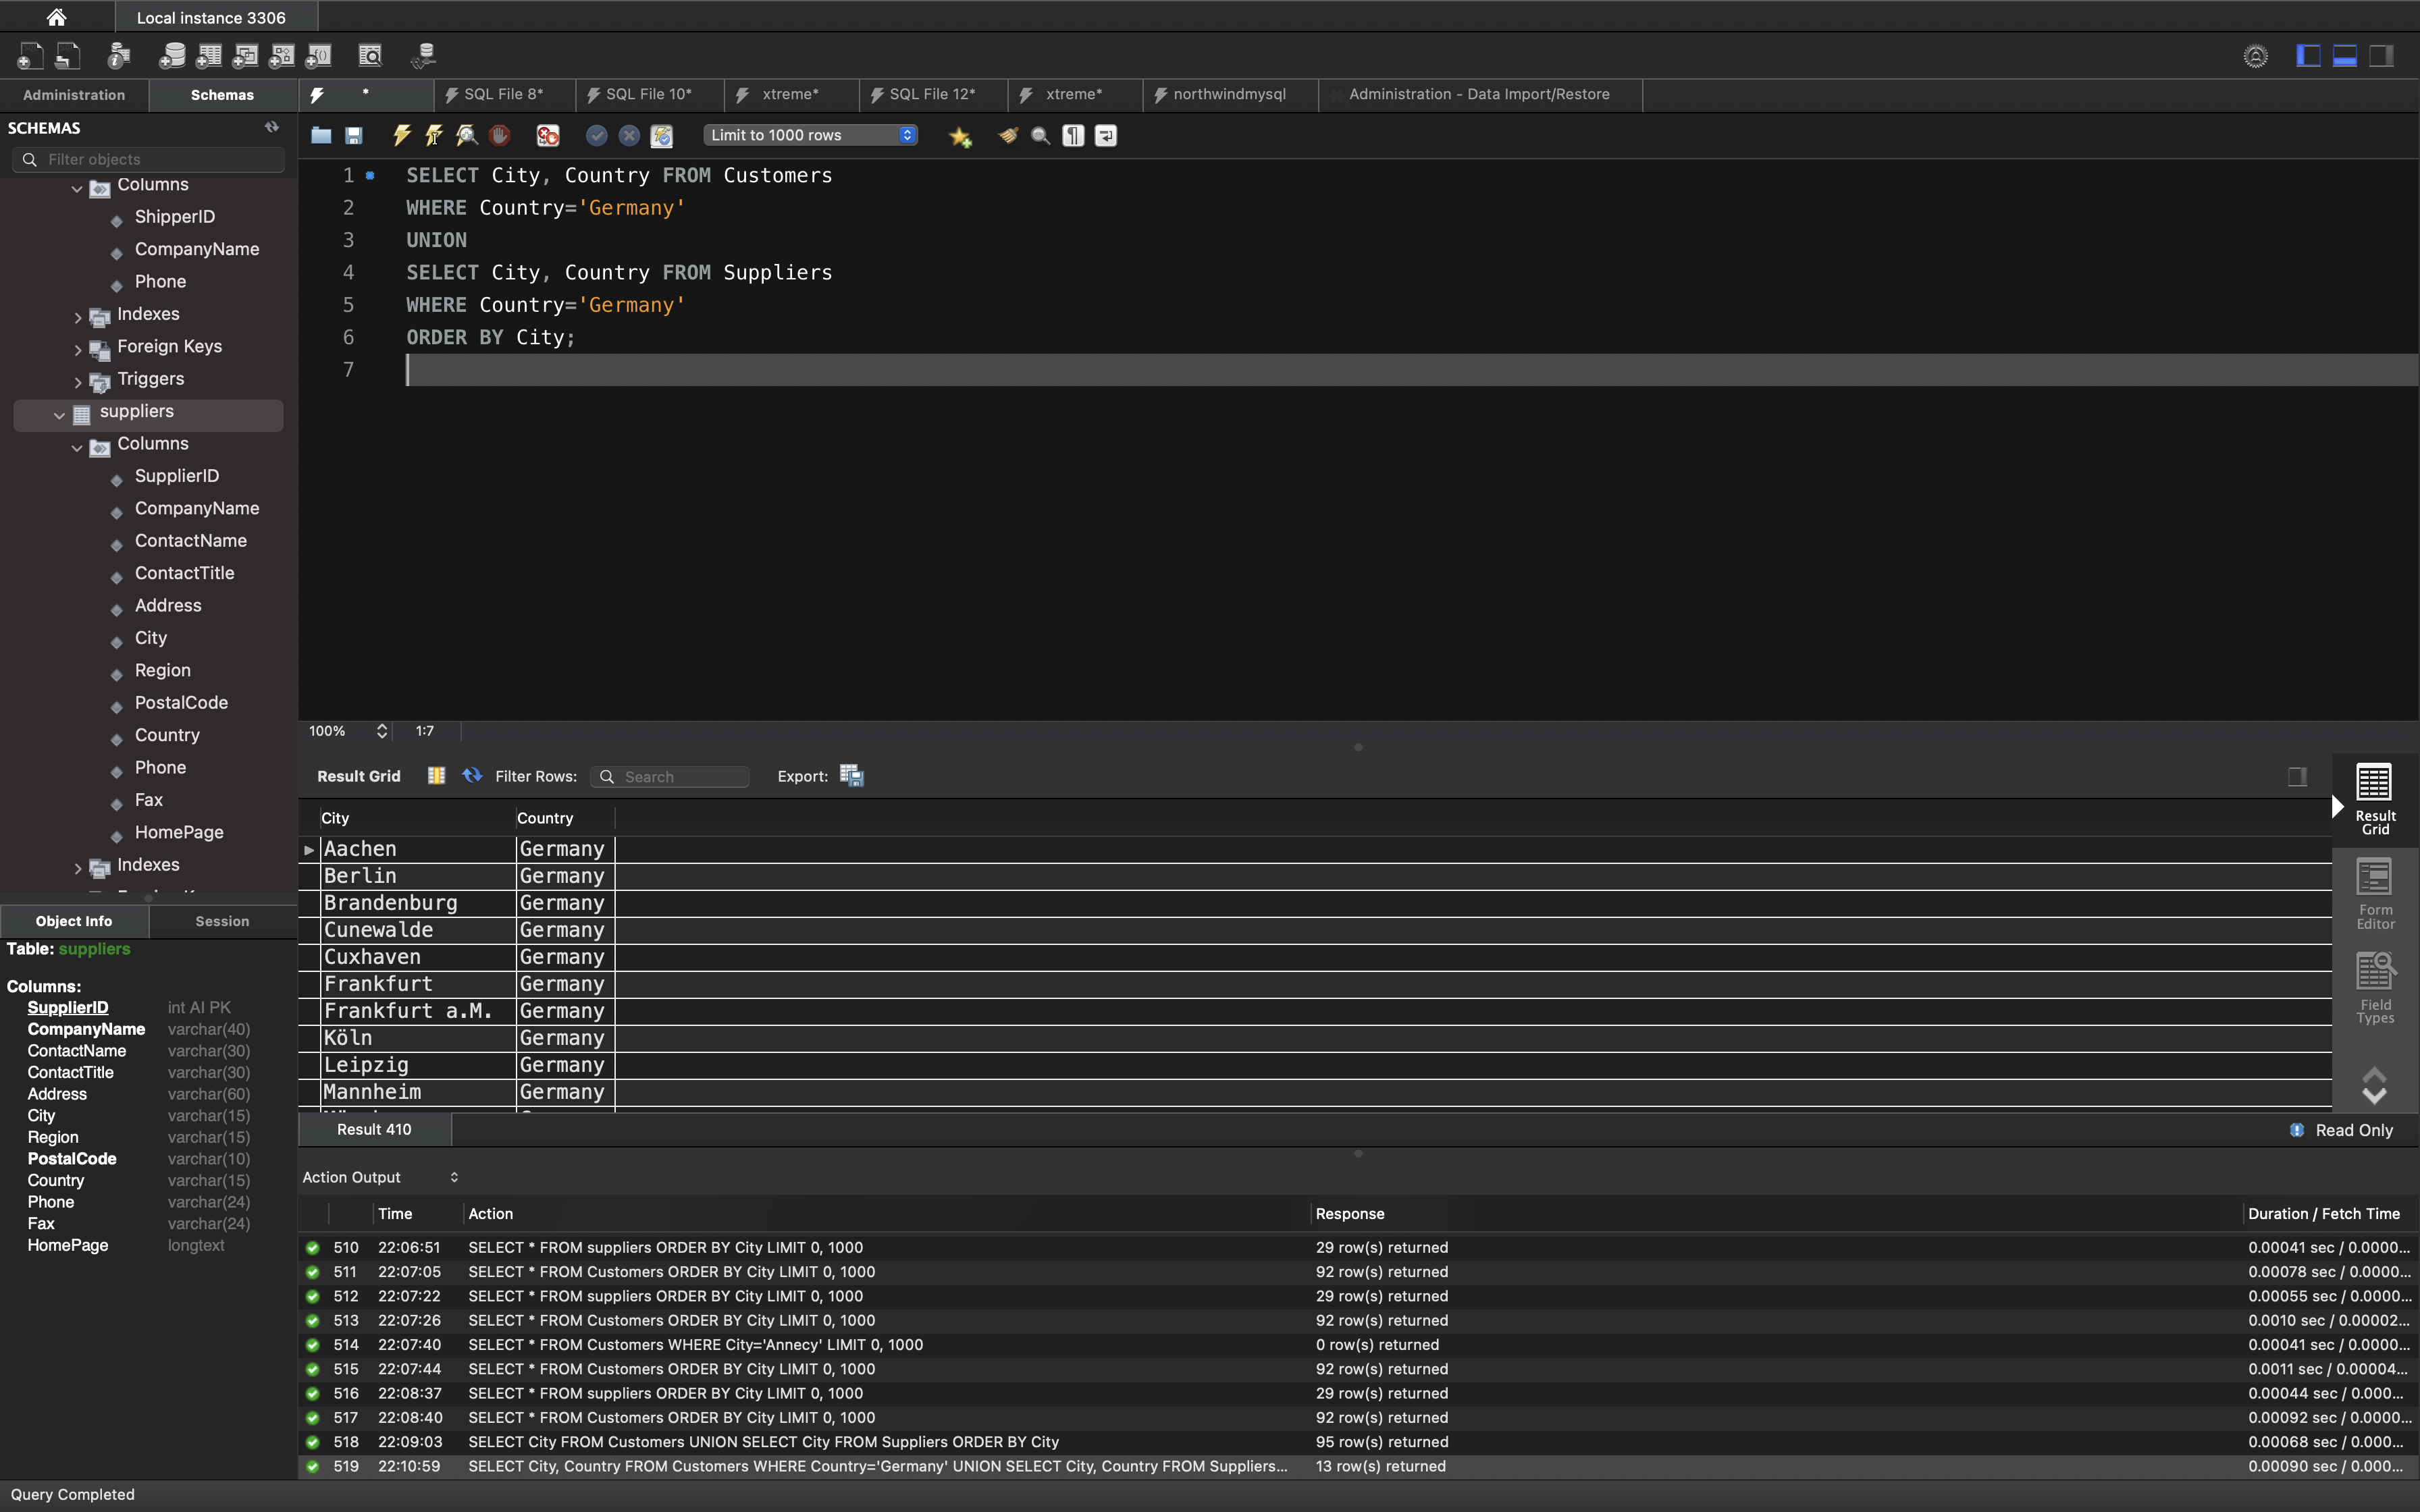Click the Action Output selector

(x=380, y=1177)
